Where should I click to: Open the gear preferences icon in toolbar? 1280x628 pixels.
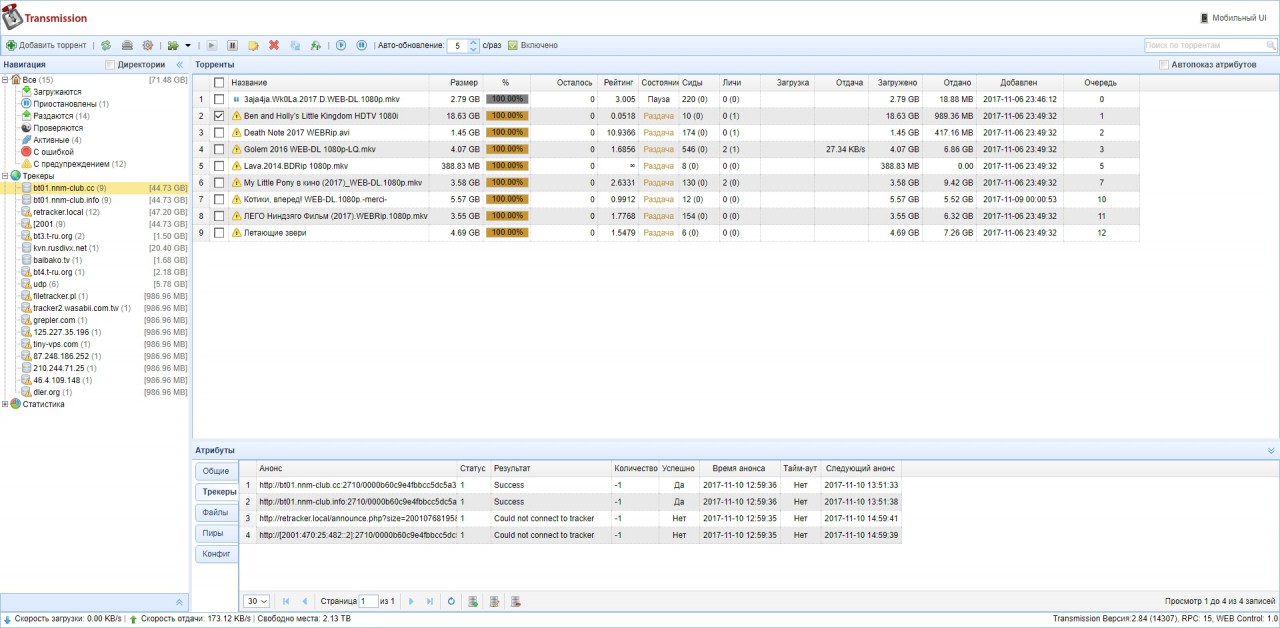pos(148,45)
